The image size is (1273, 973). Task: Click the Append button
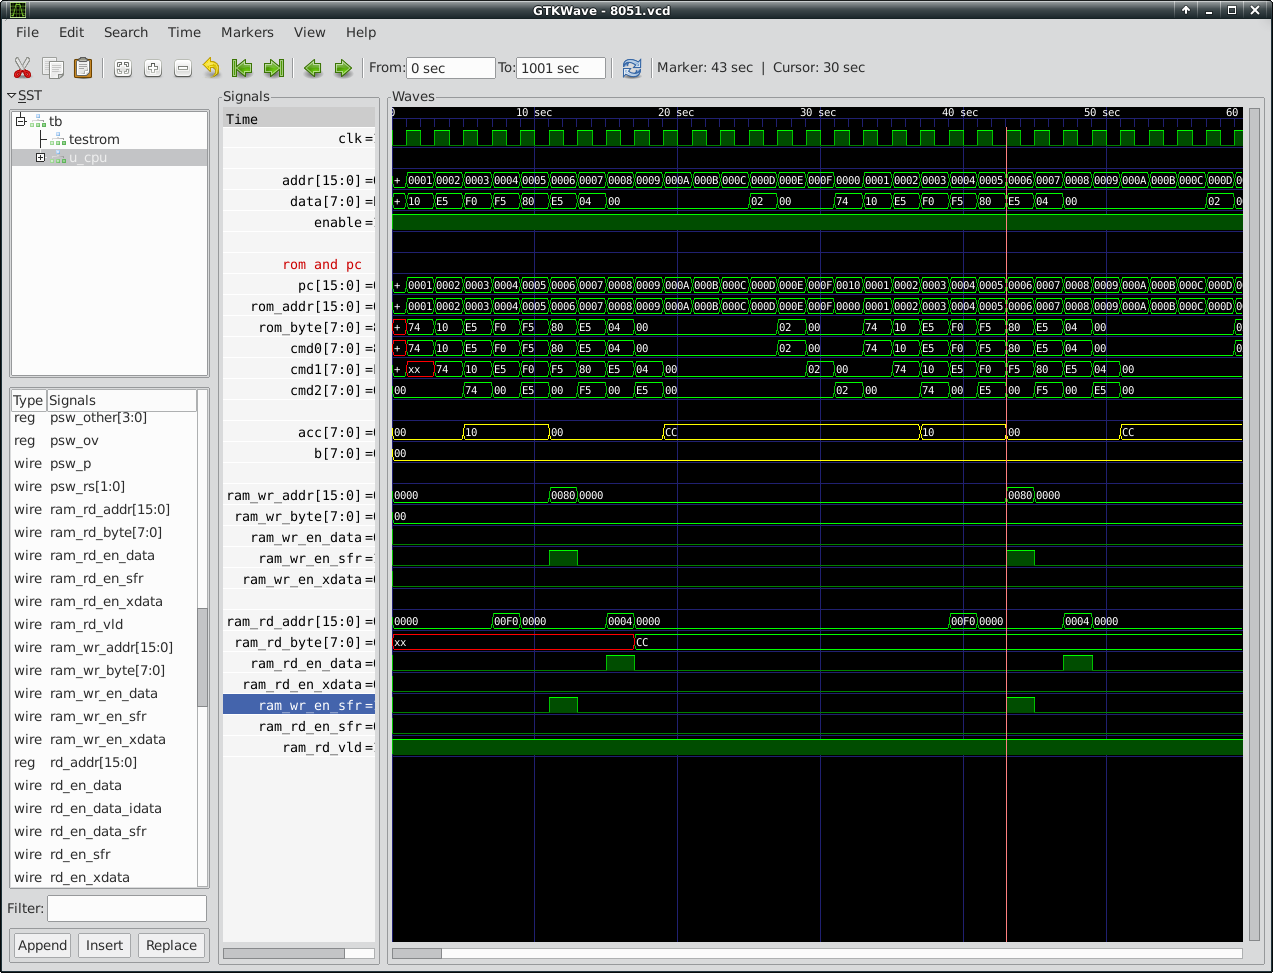point(42,945)
